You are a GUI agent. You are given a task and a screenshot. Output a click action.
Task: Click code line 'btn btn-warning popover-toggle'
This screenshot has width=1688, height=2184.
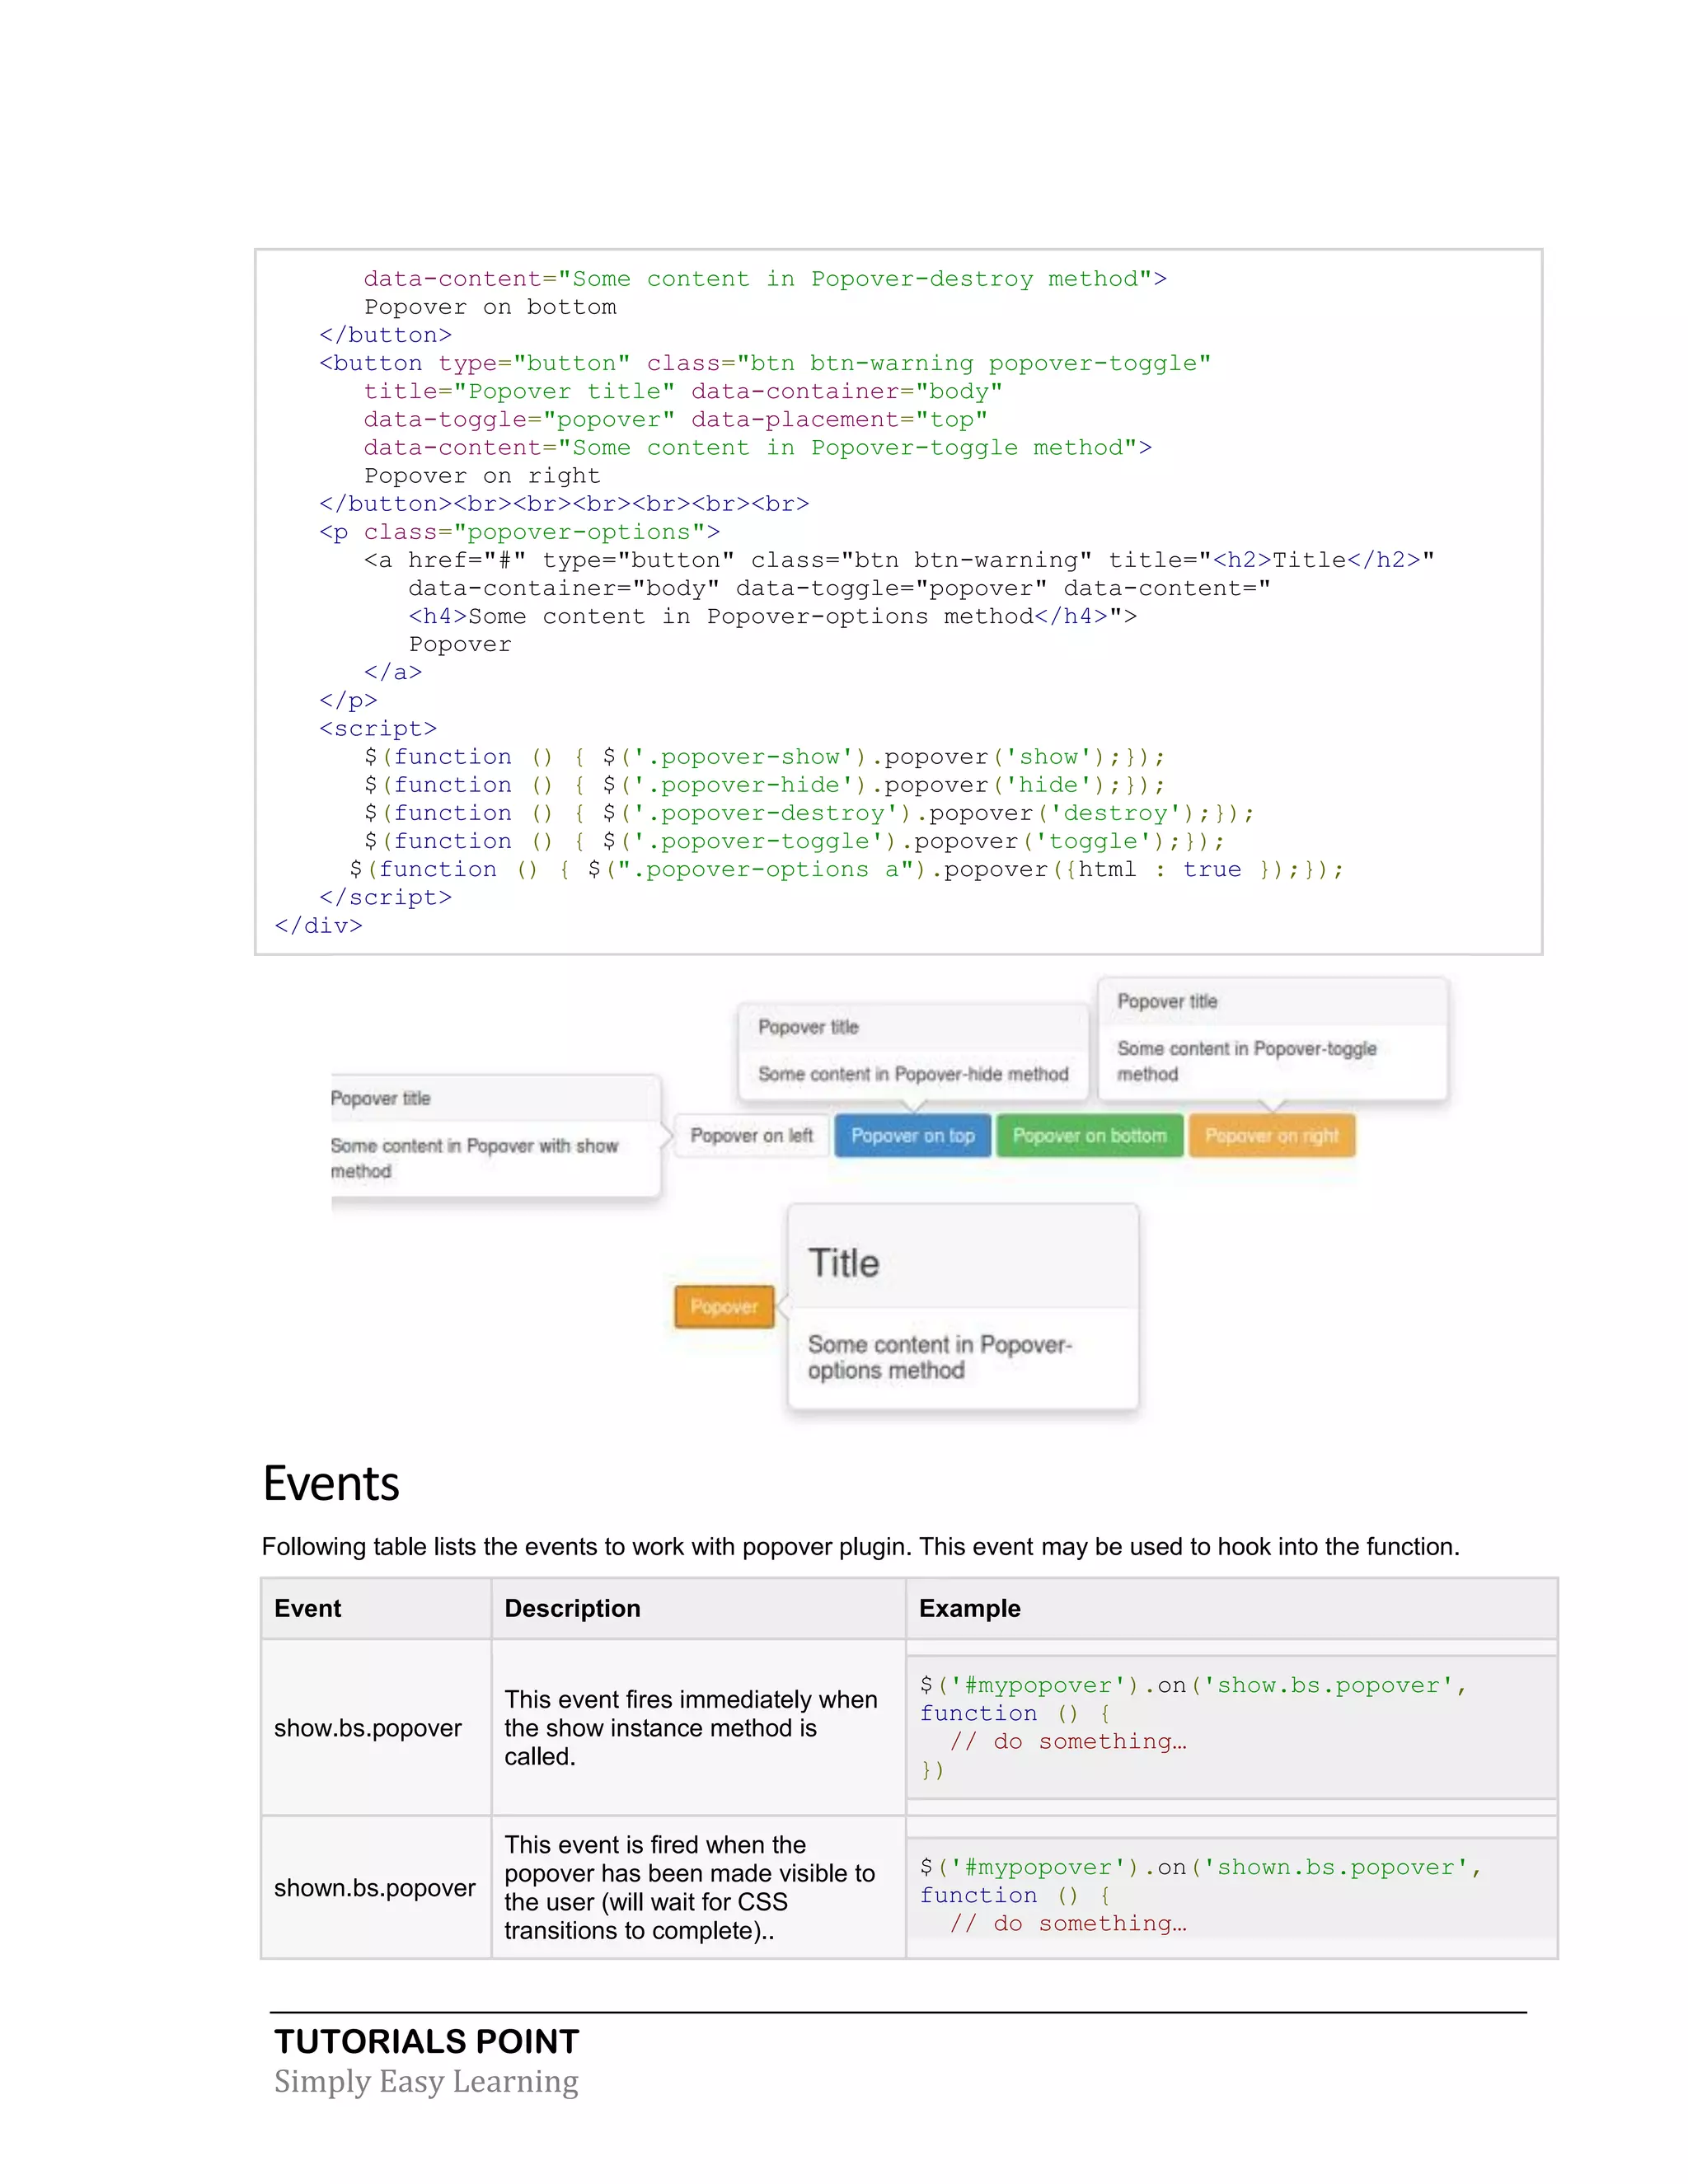click(x=765, y=363)
